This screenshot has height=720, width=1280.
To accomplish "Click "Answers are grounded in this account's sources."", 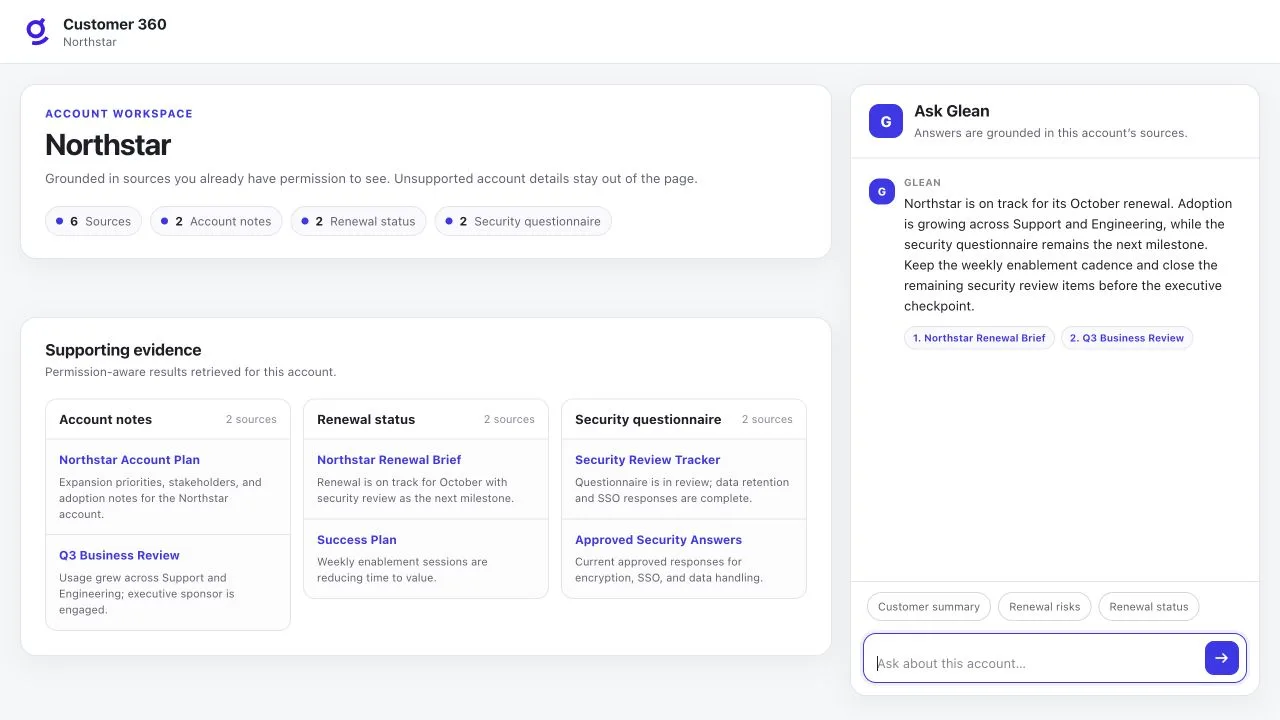I will (1051, 133).
